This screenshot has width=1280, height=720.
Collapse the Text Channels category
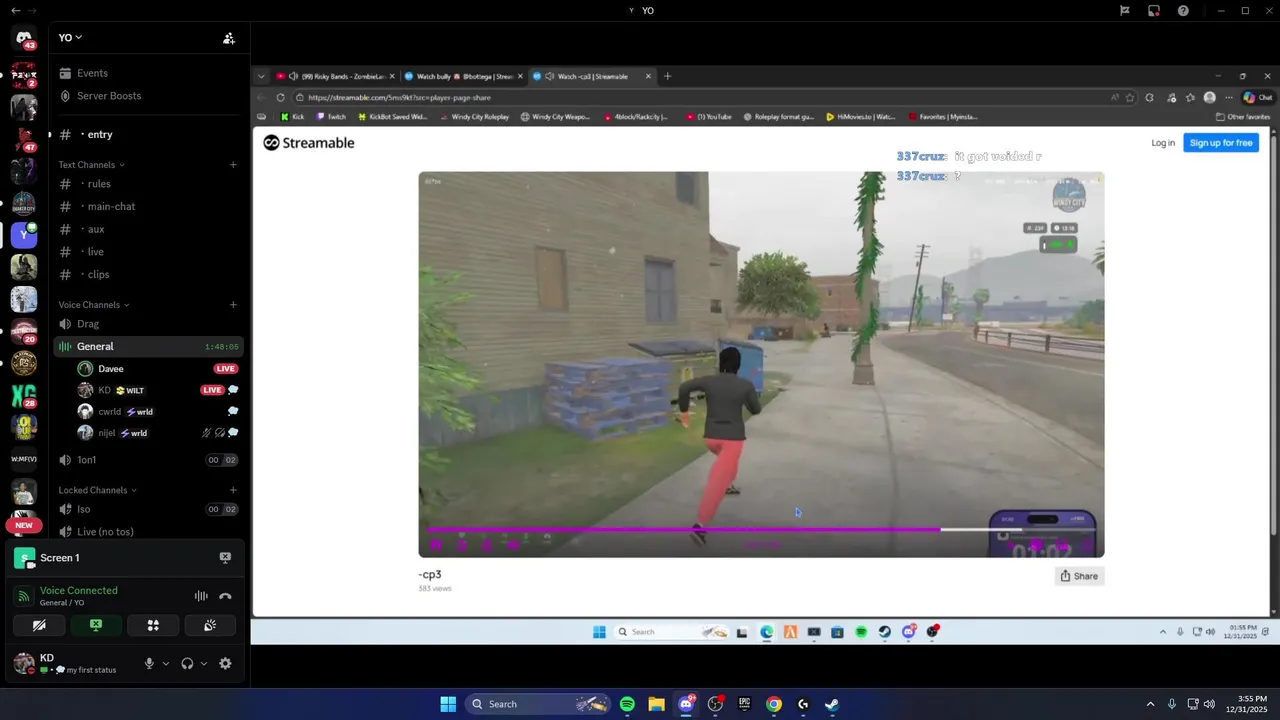[x=91, y=165]
